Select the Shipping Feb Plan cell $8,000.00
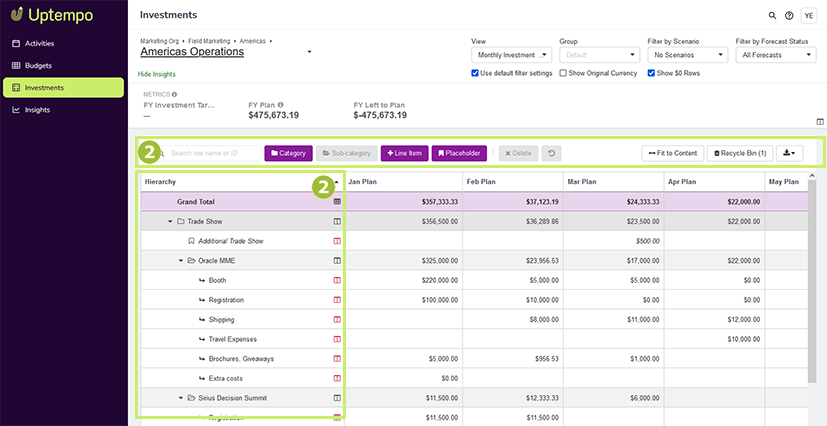This screenshot has height=426, width=827. 513,320
